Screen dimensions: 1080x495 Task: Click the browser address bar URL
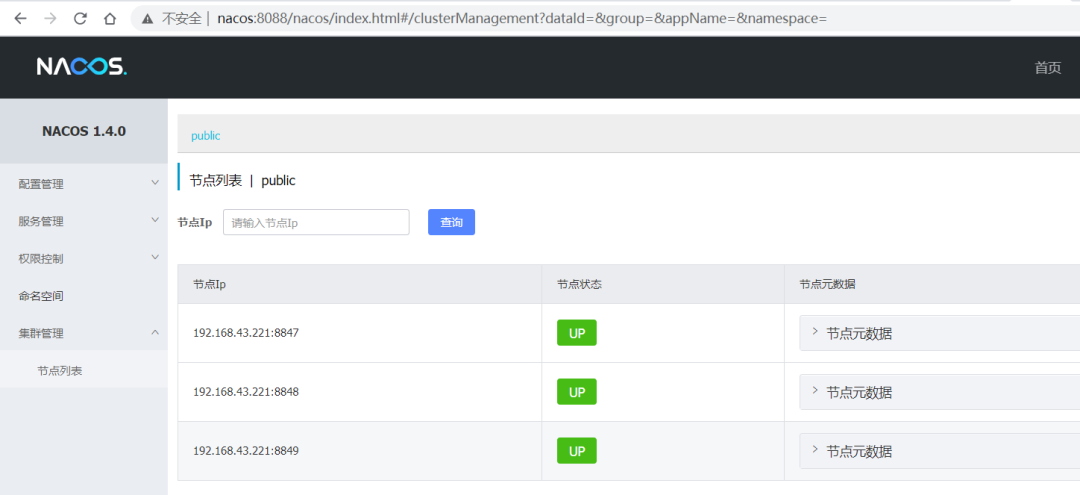point(521,19)
